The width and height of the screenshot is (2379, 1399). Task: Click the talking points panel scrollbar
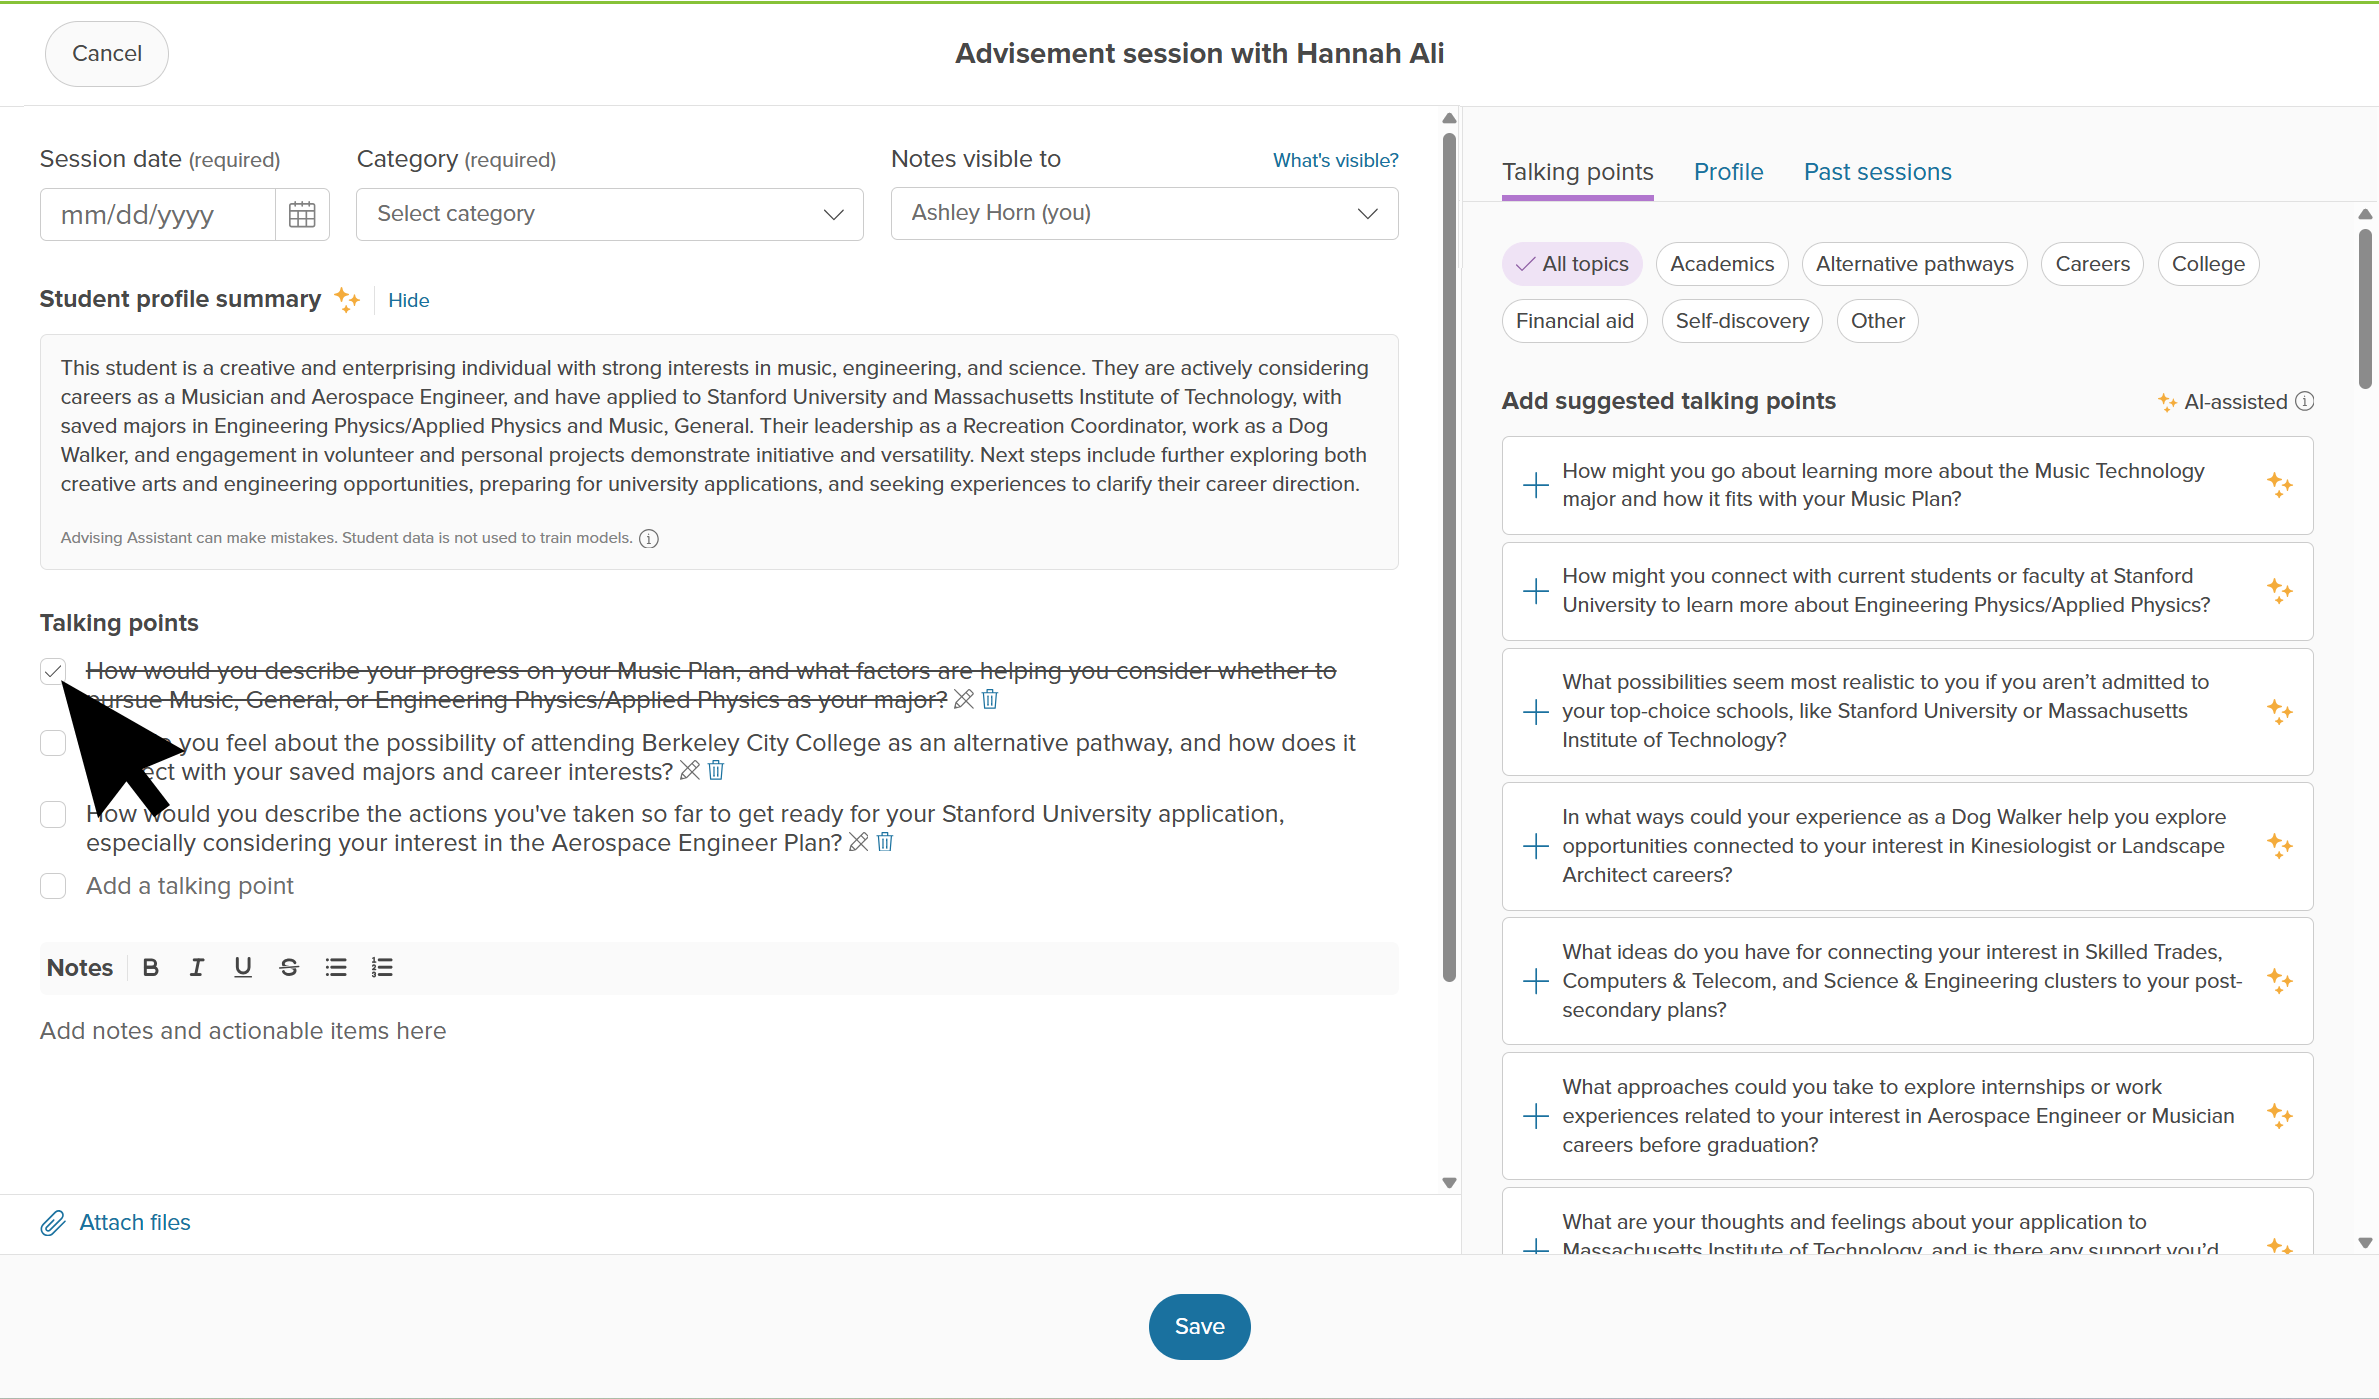click(x=2365, y=309)
